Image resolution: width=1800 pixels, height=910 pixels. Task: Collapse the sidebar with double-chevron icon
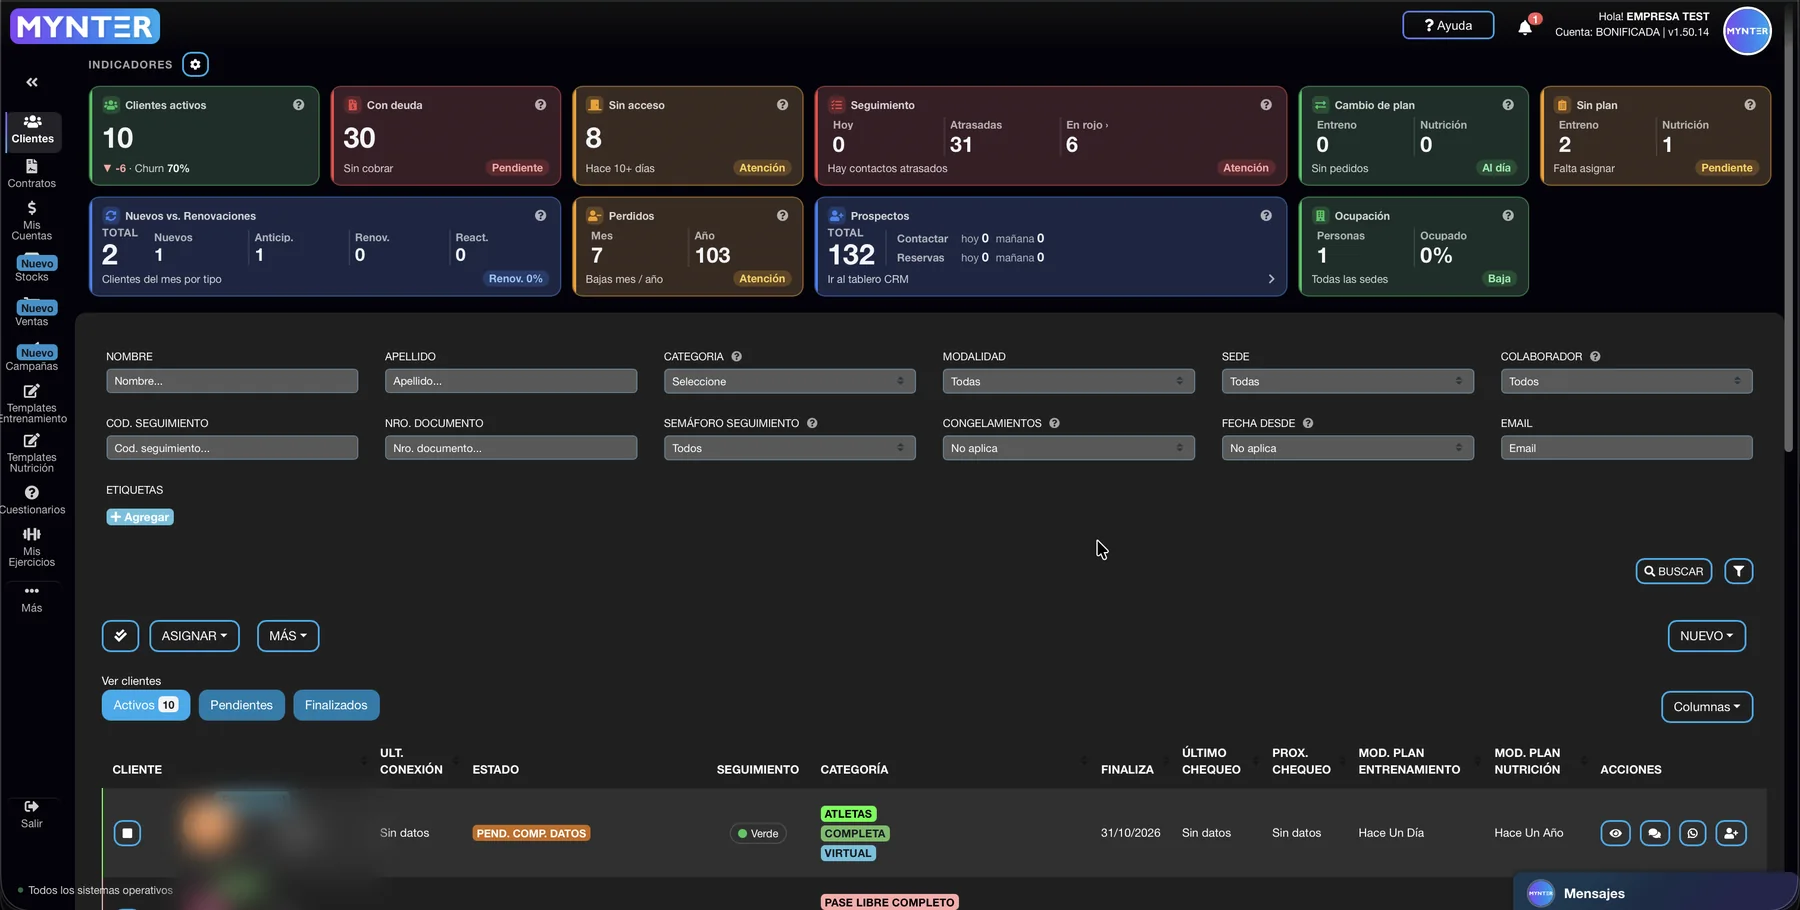pos(32,82)
